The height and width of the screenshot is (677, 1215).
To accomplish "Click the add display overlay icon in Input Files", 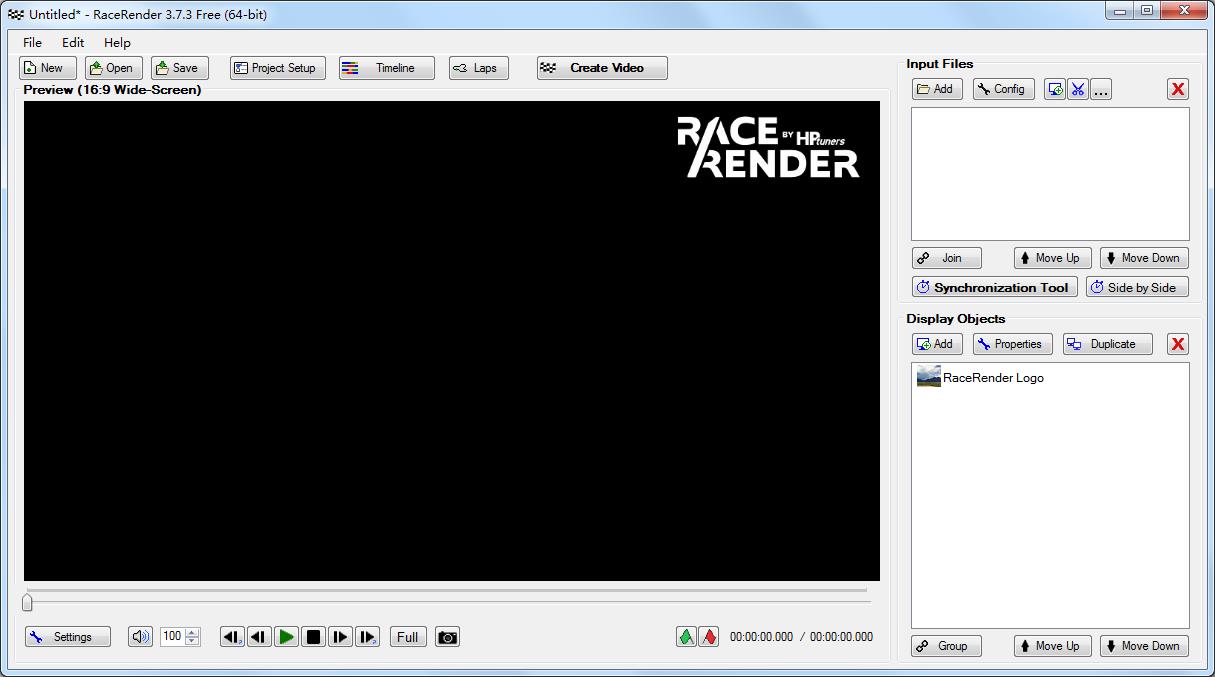I will tap(1055, 89).
